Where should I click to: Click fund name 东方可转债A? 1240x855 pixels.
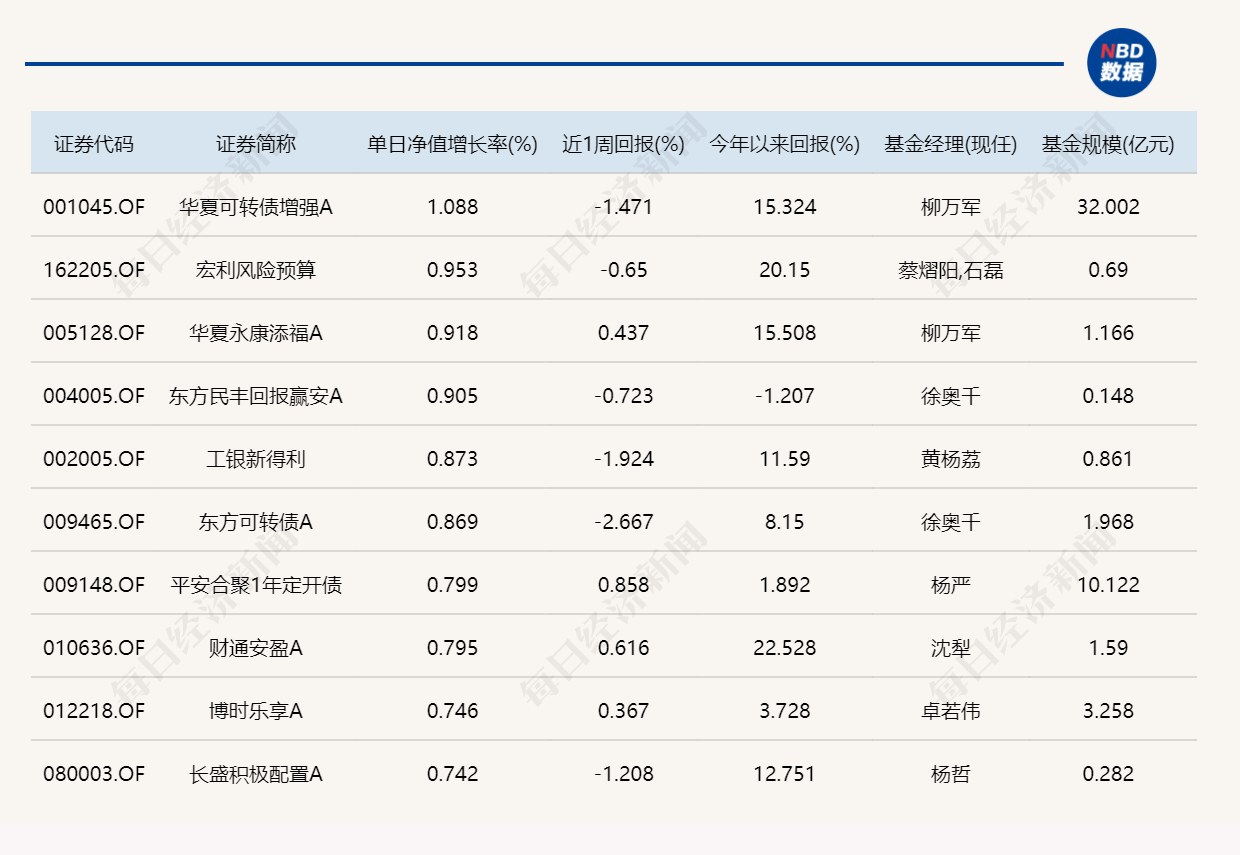click(x=256, y=522)
